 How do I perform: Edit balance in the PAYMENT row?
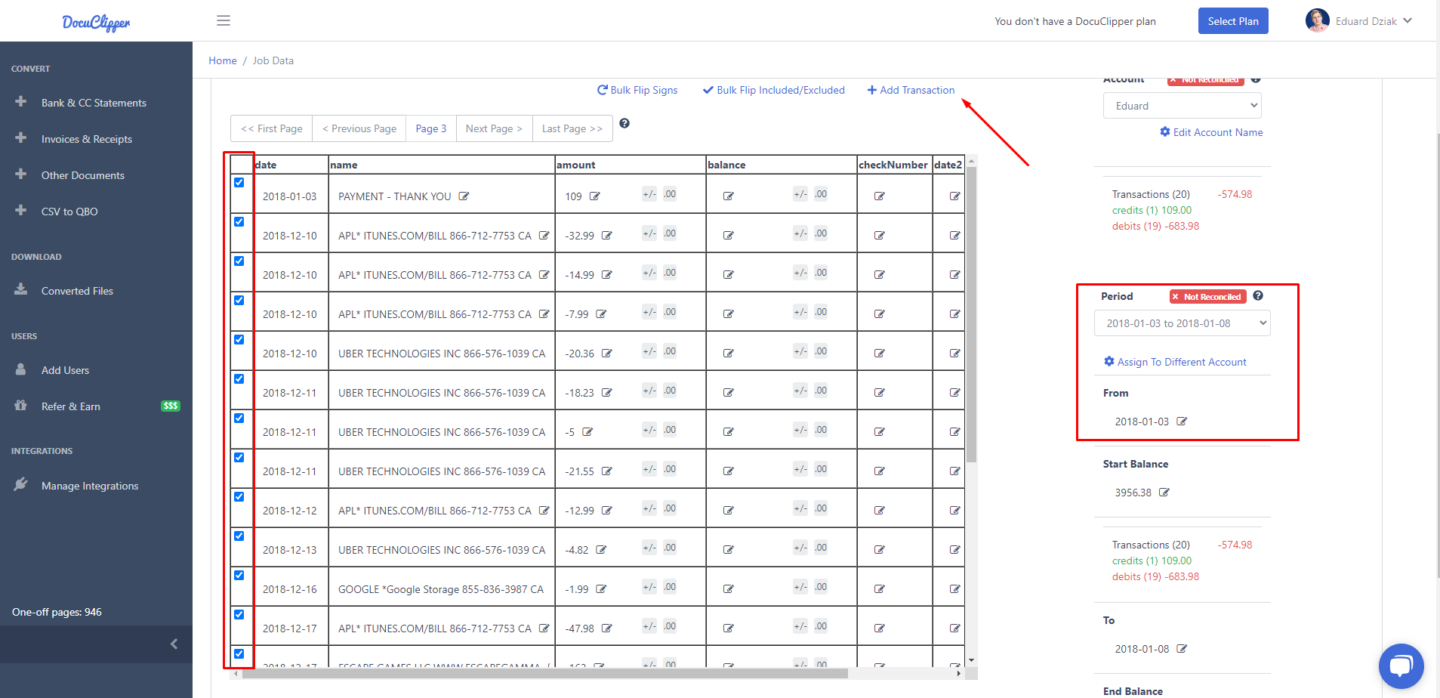(x=728, y=196)
